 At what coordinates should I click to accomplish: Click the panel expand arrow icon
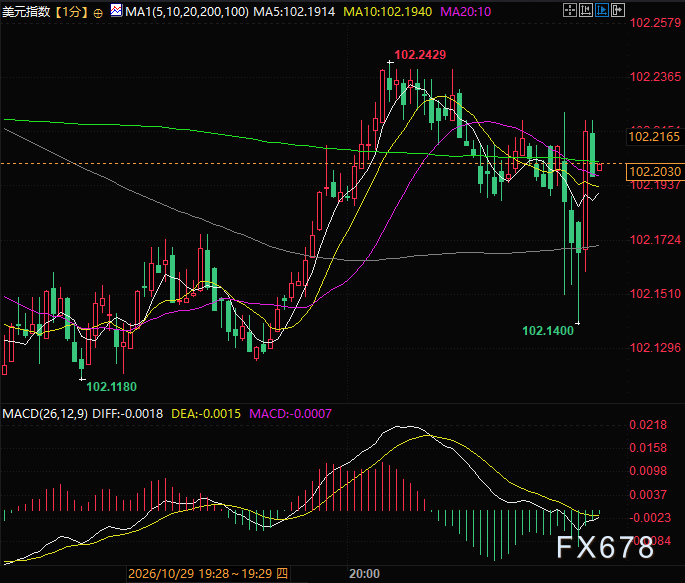coord(618,10)
